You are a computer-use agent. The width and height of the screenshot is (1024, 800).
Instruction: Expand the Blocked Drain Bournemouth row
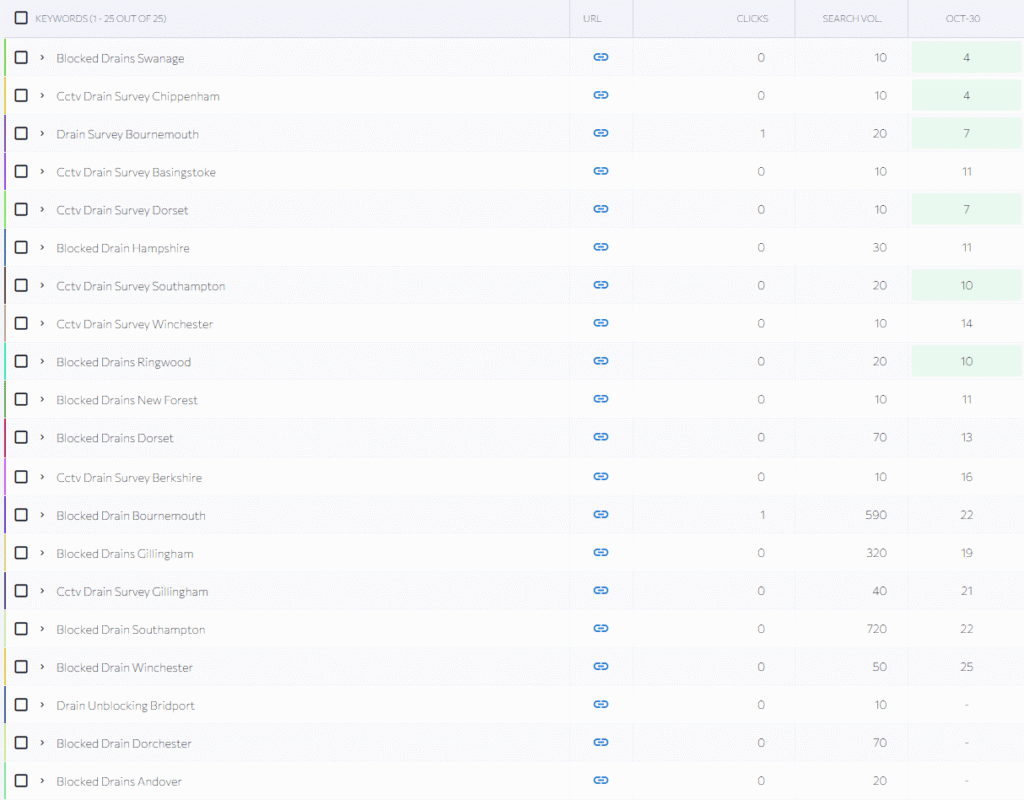pos(42,515)
